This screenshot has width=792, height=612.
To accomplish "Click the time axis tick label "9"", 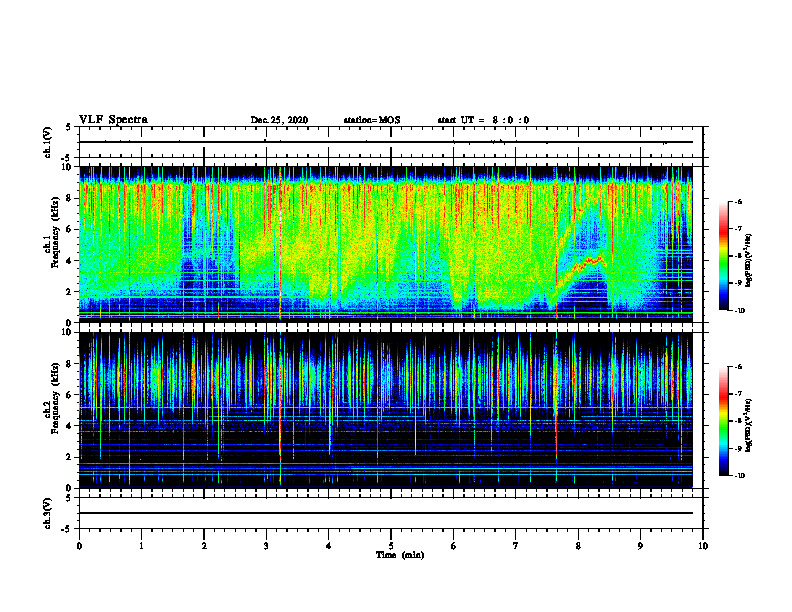I will 640,546.
